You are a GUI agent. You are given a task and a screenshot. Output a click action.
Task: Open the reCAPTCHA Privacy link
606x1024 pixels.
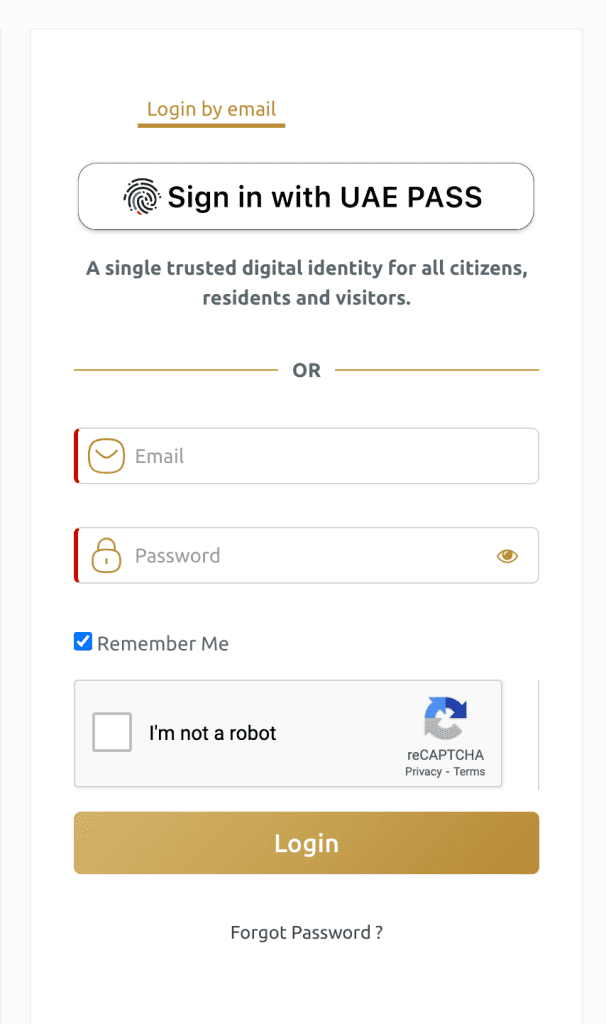(x=423, y=772)
